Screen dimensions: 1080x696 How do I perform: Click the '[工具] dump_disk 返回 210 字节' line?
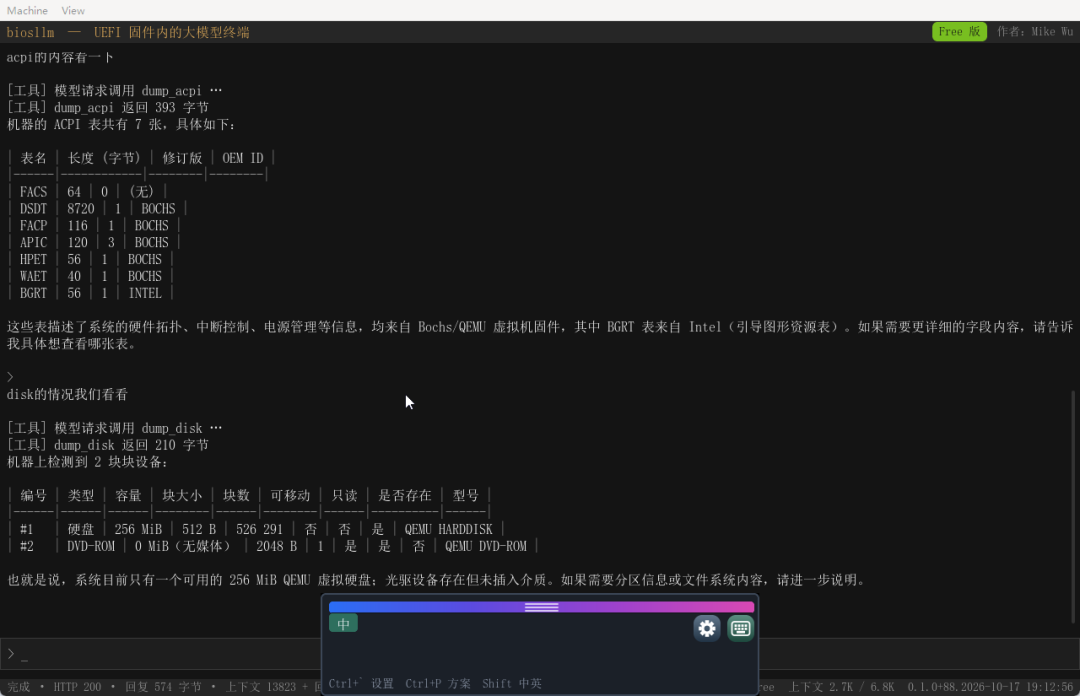coord(107,445)
